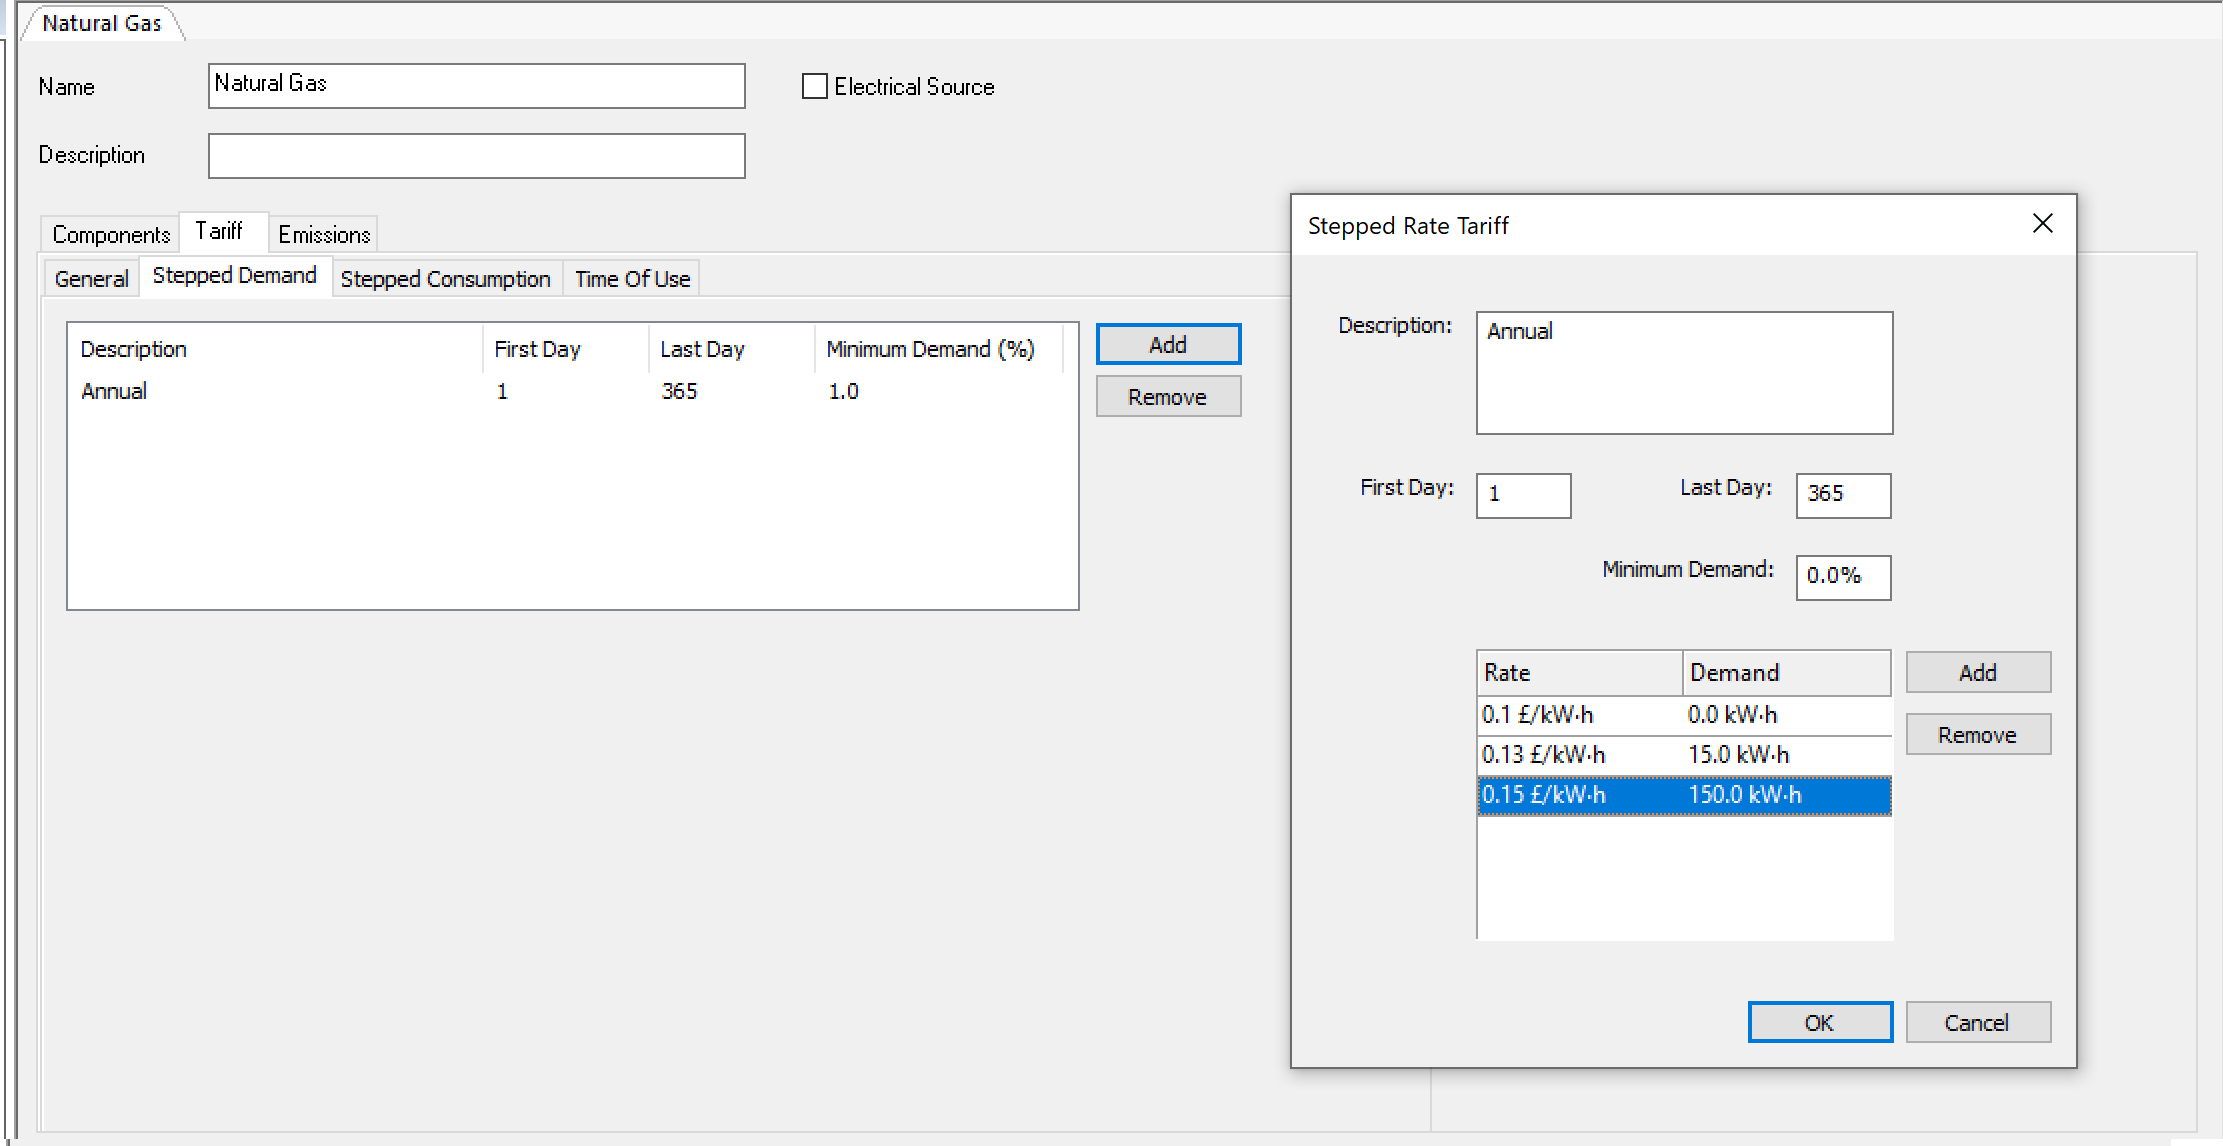Click the Remove button in Stepped Rate Tariff

pos(1976,734)
